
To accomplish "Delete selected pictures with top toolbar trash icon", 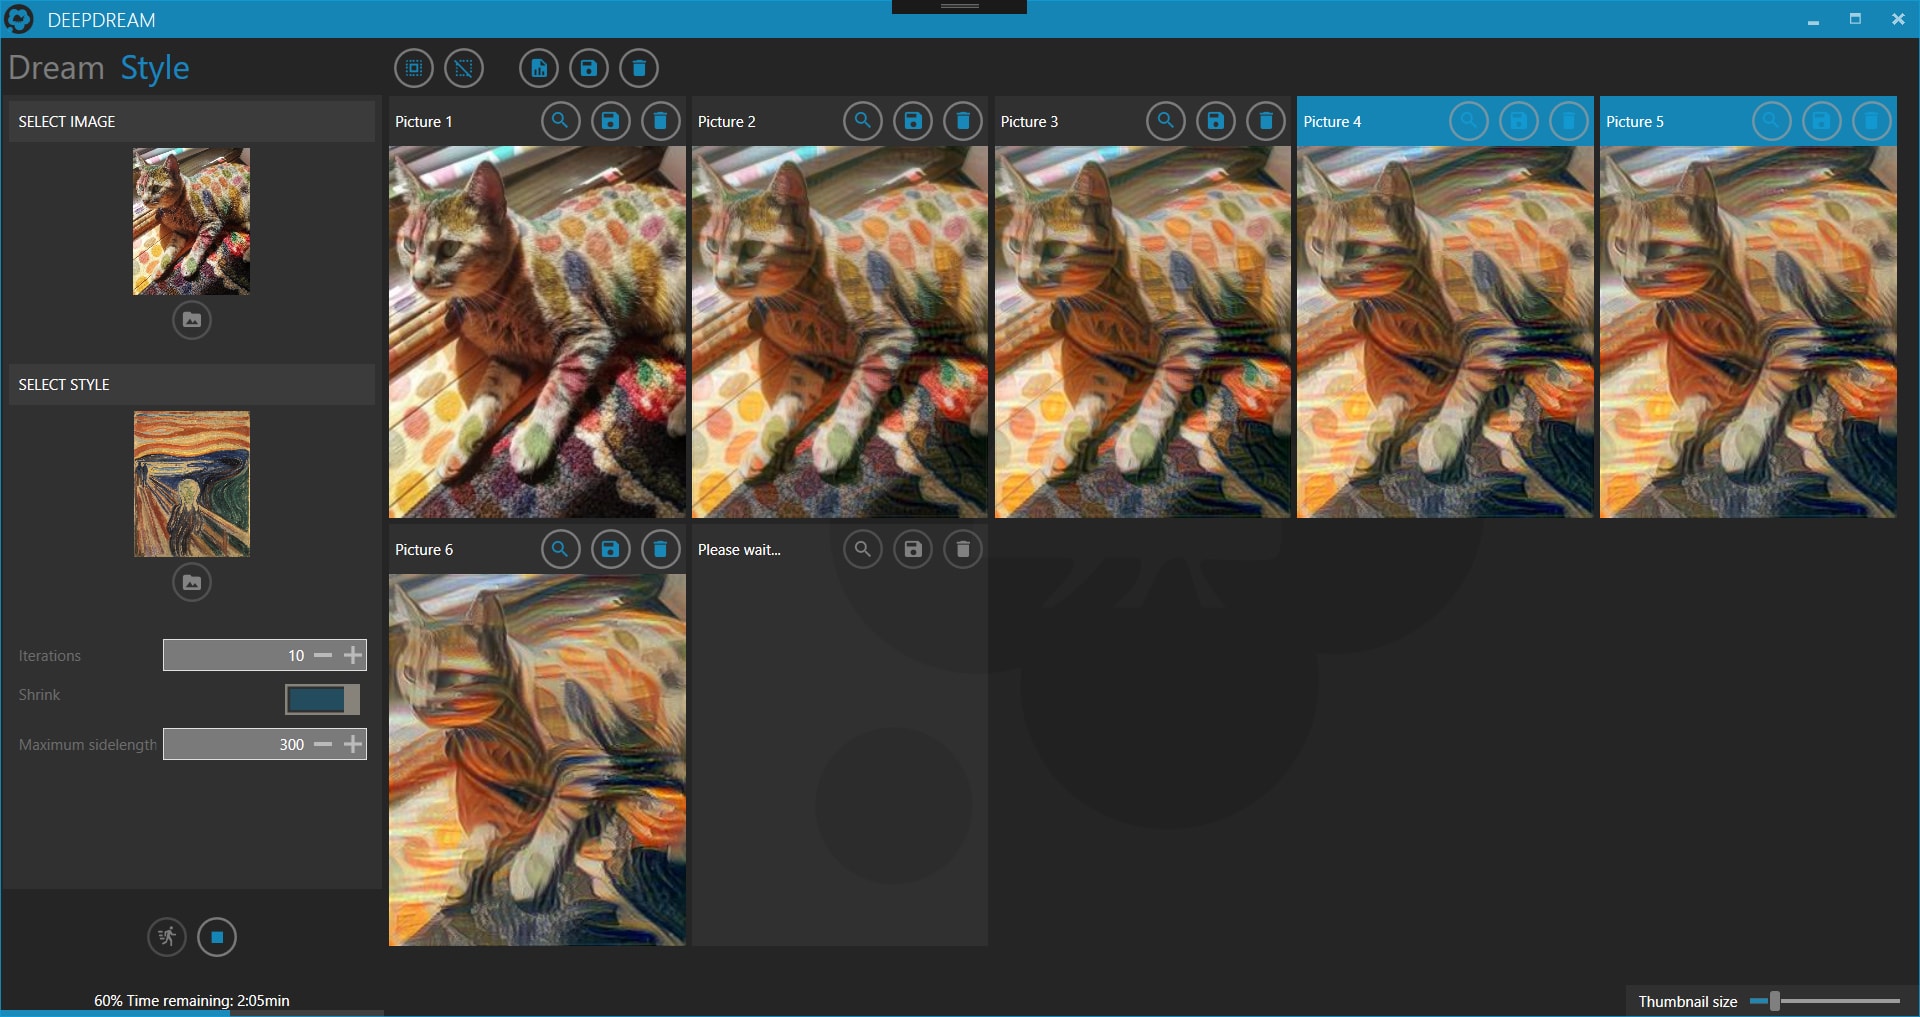I will click(639, 68).
